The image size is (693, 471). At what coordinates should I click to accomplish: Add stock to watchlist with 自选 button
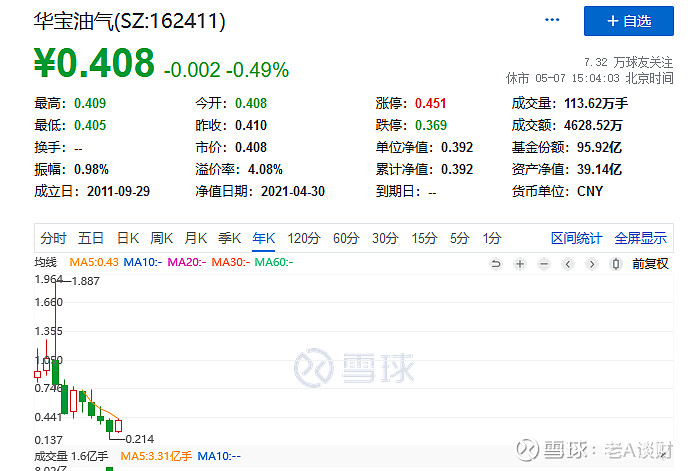pos(628,21)
